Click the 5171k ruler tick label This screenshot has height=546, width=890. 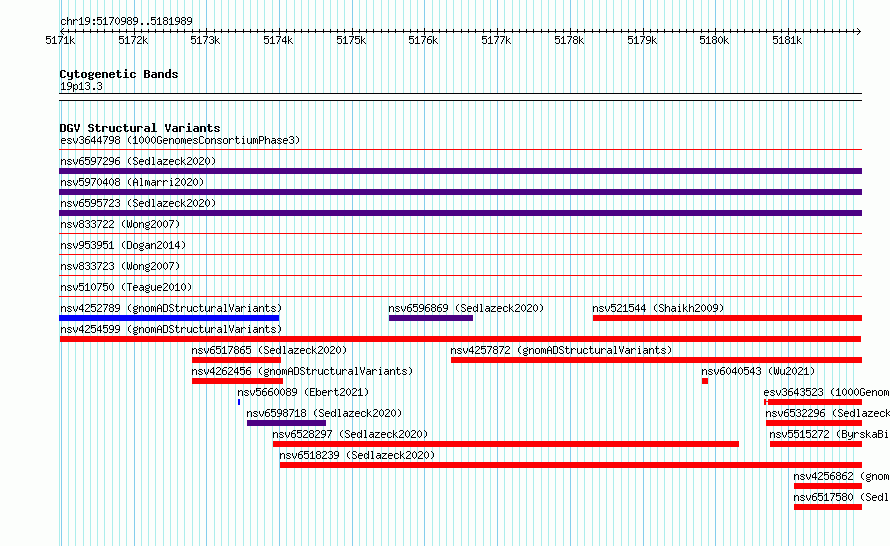point(60,40)
